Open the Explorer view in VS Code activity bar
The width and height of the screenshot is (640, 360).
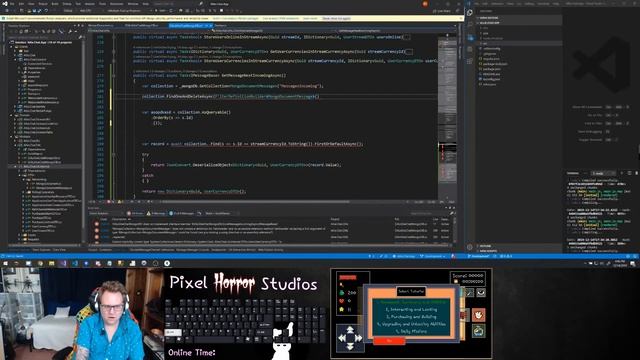[470, 13]
